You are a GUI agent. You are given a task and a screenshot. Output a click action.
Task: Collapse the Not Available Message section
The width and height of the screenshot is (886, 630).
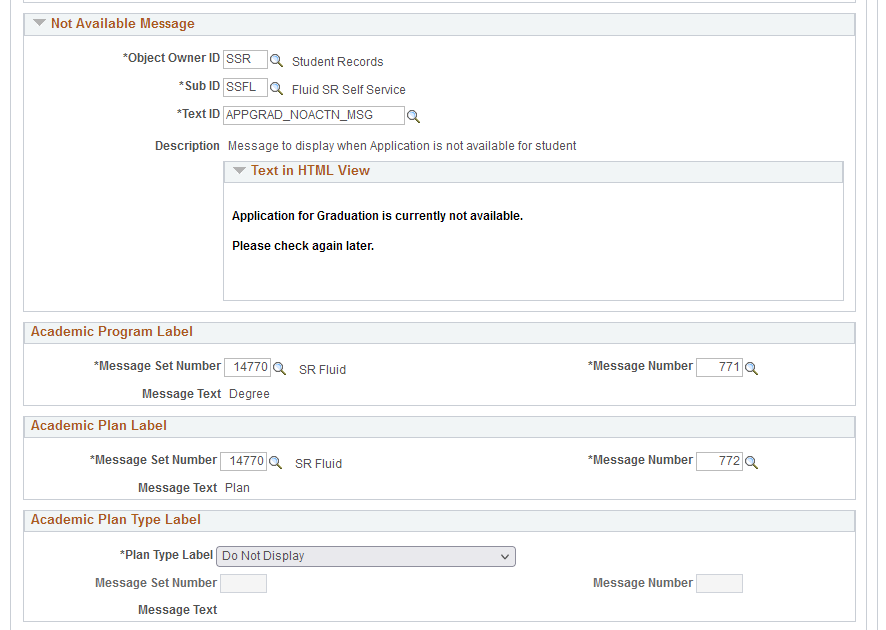tap(39, 23)
